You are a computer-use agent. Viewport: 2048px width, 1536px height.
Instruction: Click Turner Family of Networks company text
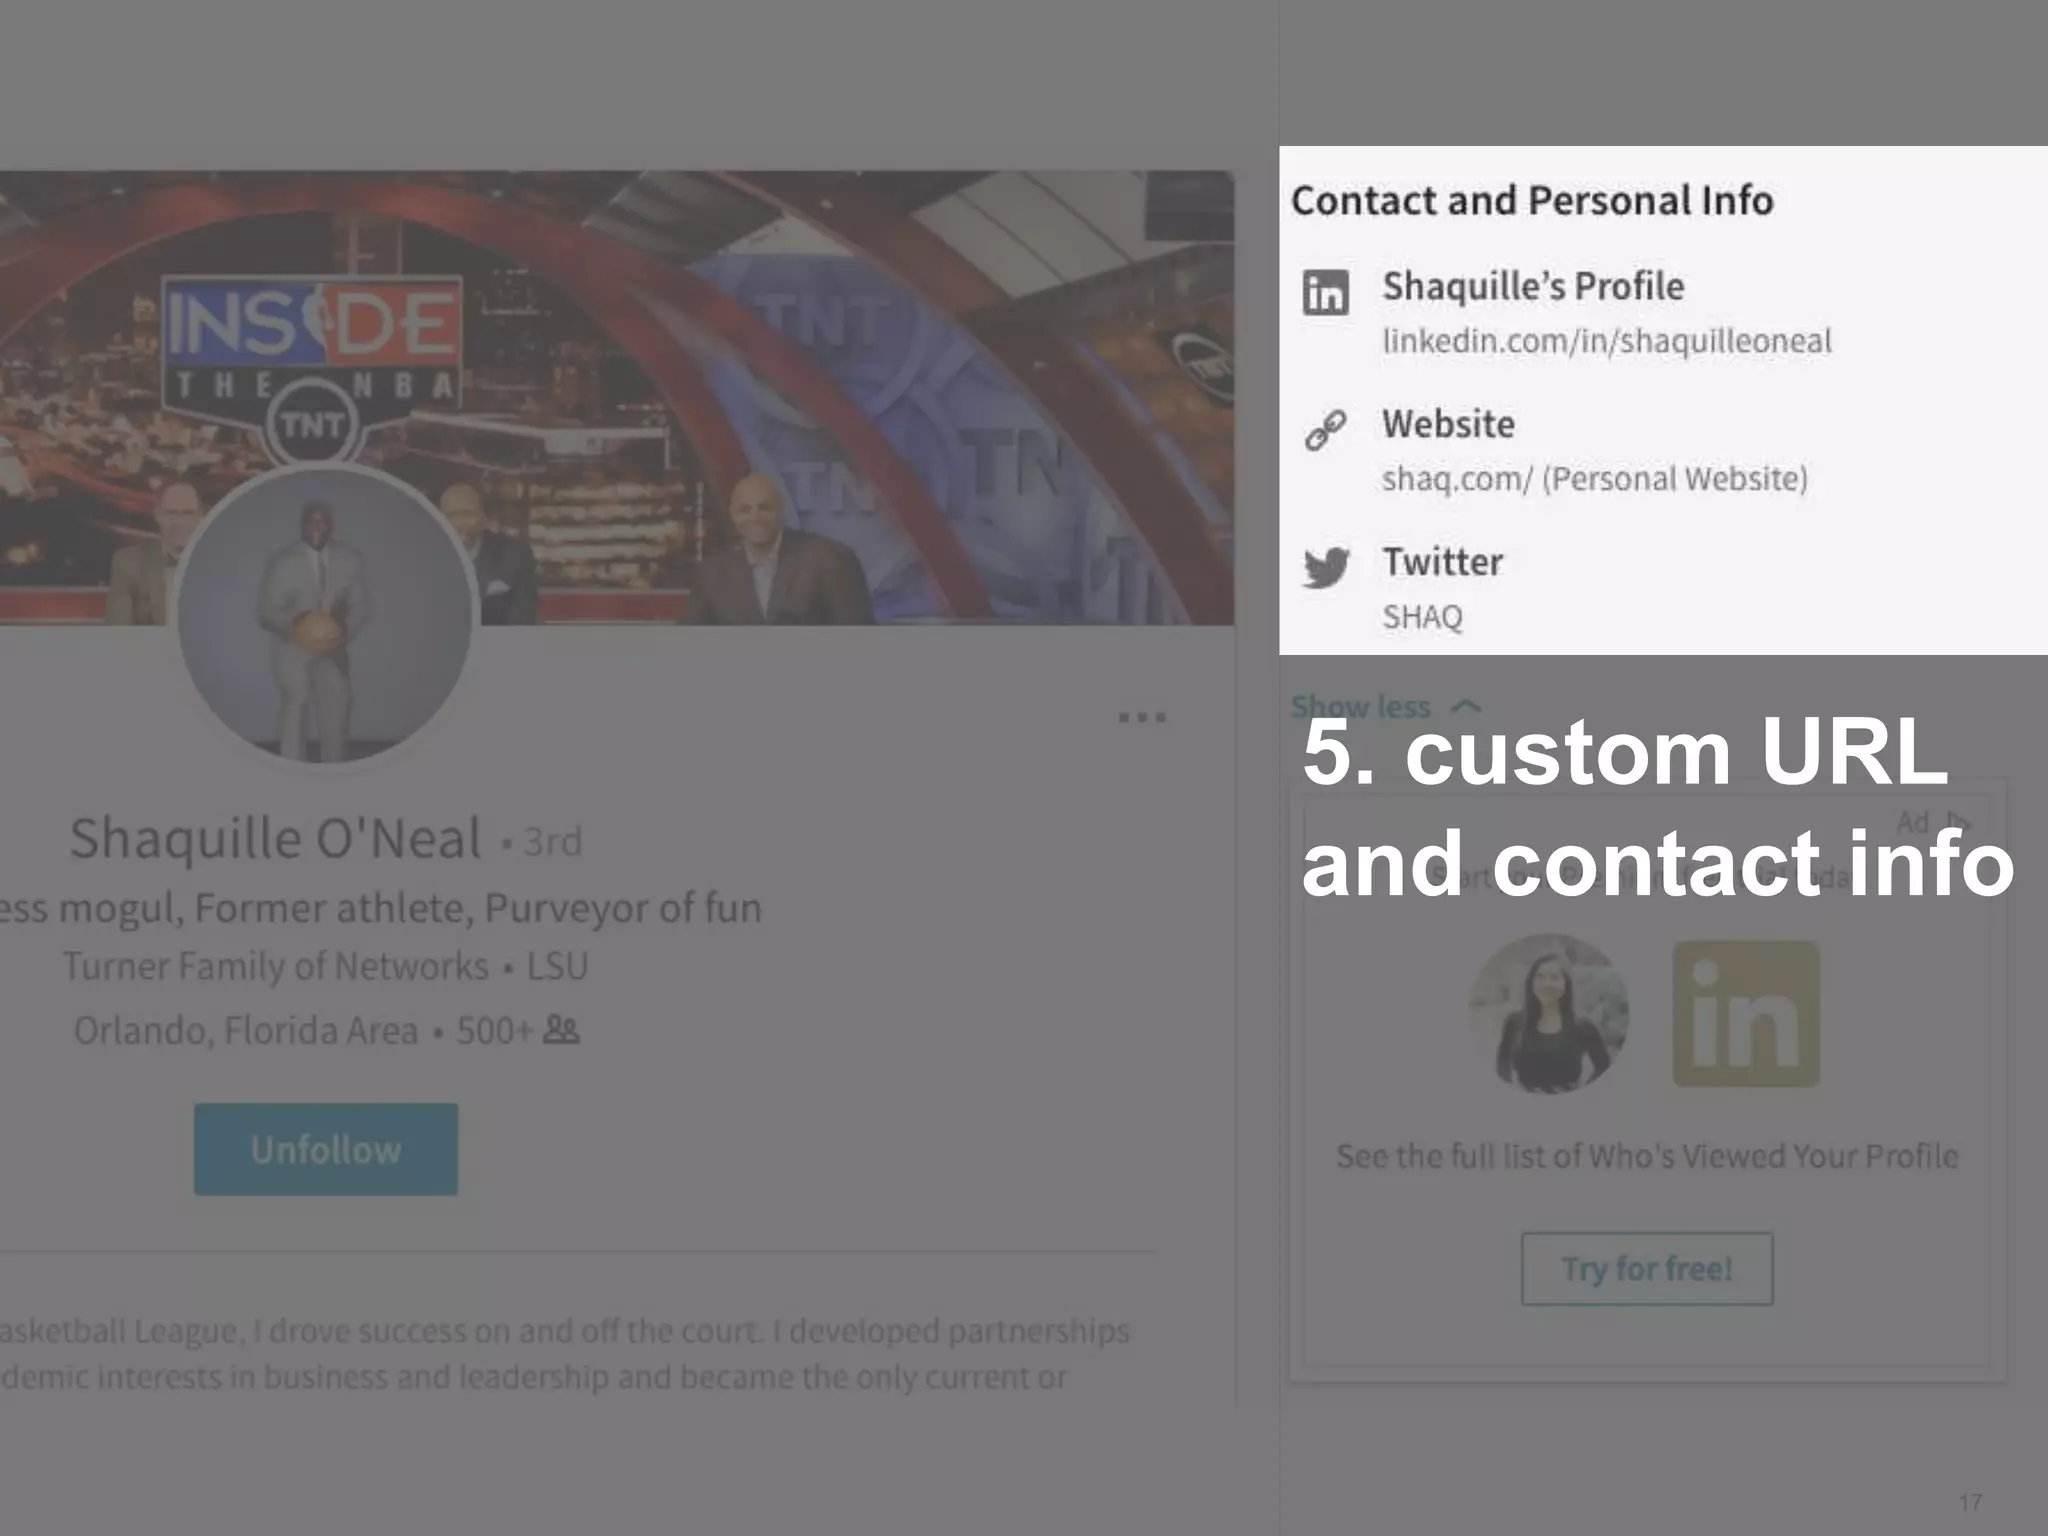[x=276, y=966]
